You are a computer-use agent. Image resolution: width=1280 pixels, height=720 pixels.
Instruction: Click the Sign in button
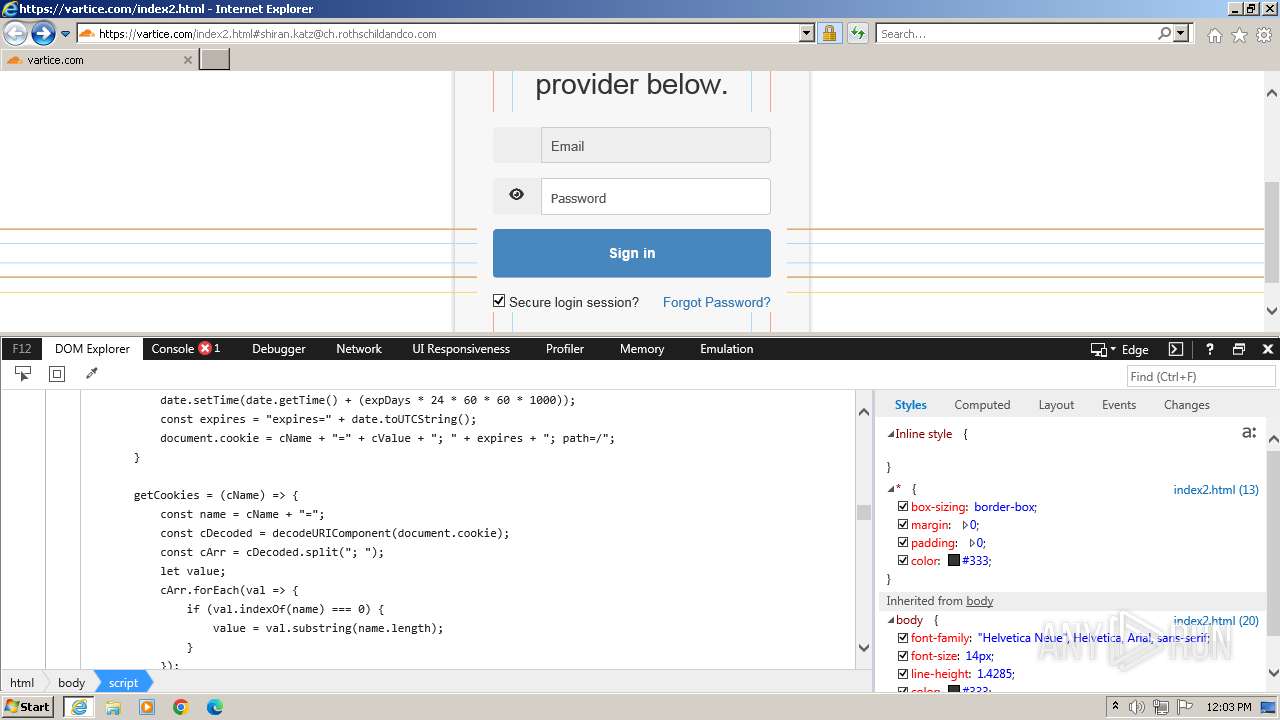pyautogui.click(x=632, y=253)
